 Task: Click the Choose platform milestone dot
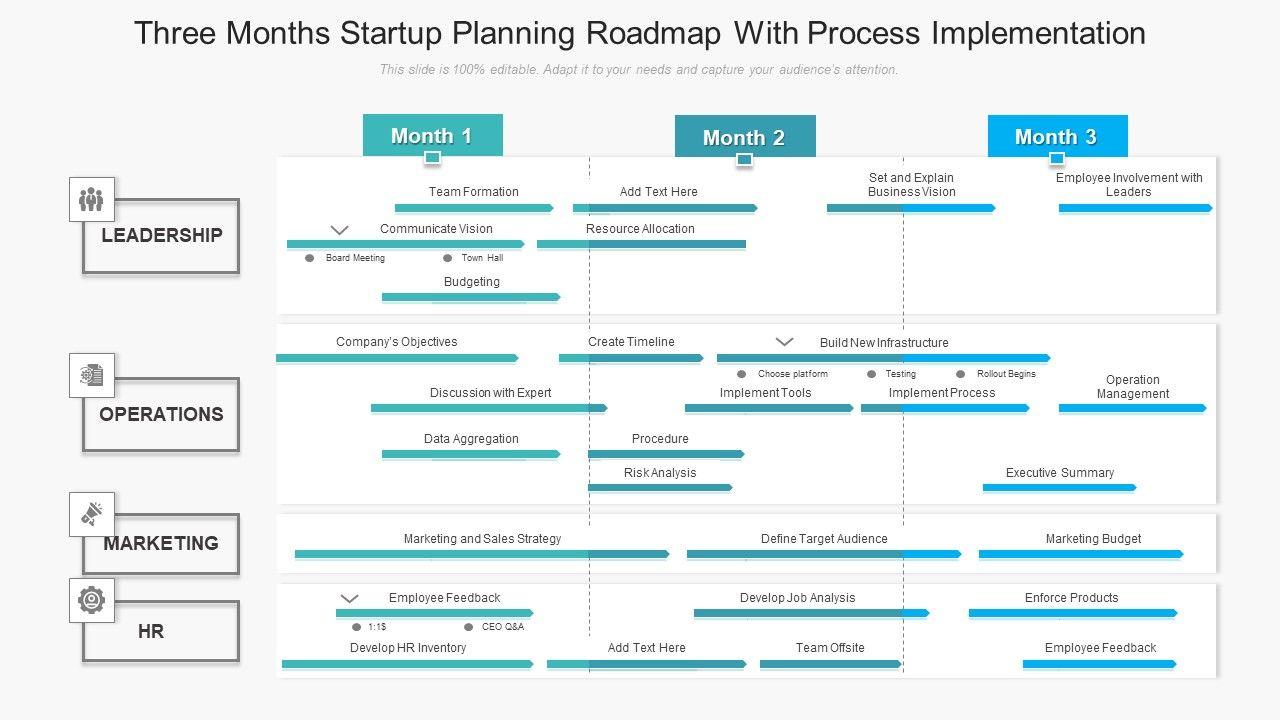point(742,374)
